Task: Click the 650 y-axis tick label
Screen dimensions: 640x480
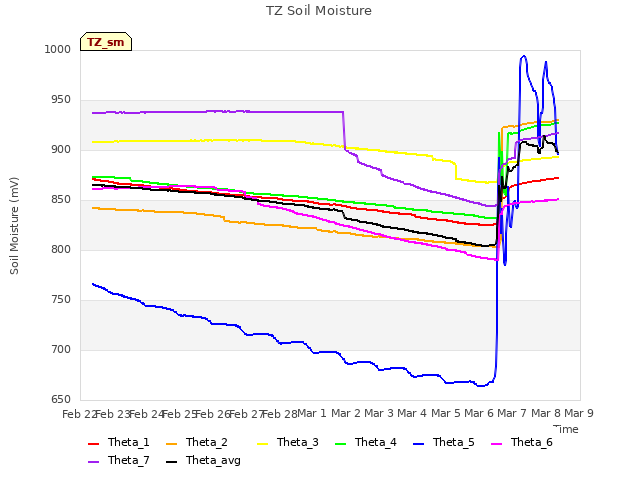Action: pos(61,400)
